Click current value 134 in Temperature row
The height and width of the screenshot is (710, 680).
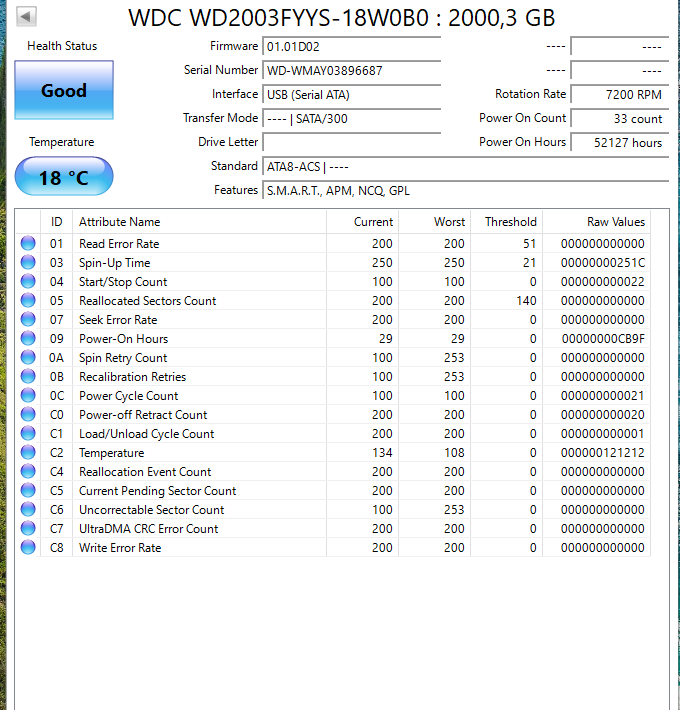pyautogui.click(x=382, y=453)
